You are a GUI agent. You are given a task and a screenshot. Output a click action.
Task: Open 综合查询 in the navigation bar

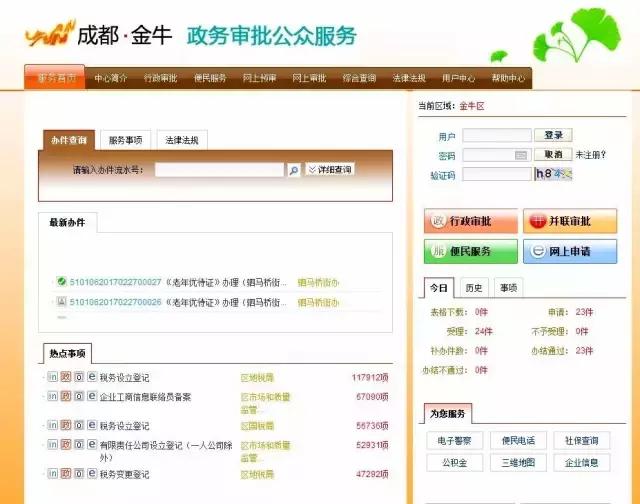(359, 78)
